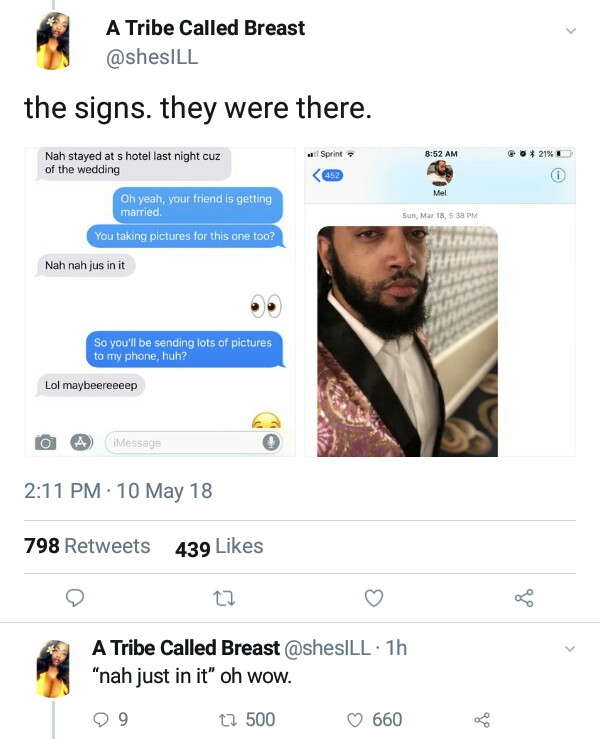Open the main tweet author's avatar
The image size is (600, 739).
[x=52, y=42]
